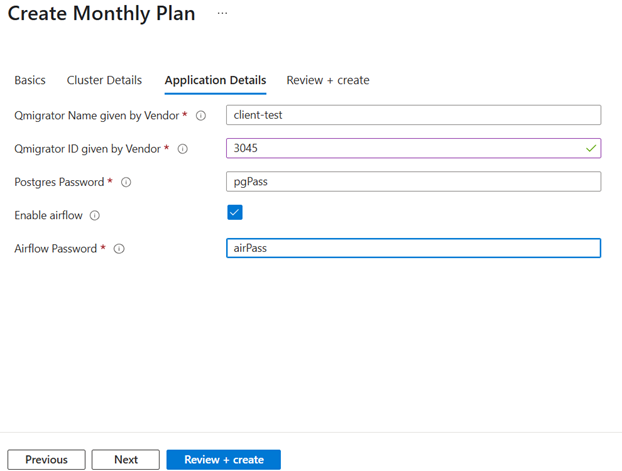Screen dimensions: 622x471
Task: Click the Airflow Password input box
Action: click(x=413, y=248)
